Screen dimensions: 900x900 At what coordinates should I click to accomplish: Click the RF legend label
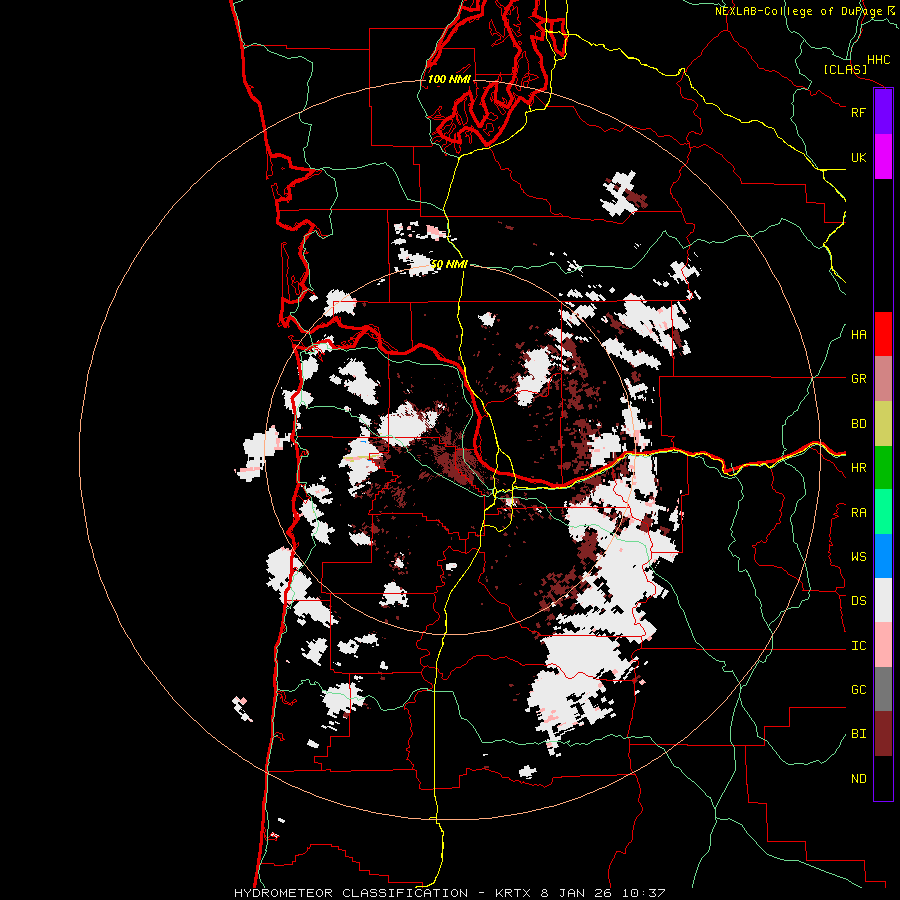pyautogui.click(x=858, y=112)
